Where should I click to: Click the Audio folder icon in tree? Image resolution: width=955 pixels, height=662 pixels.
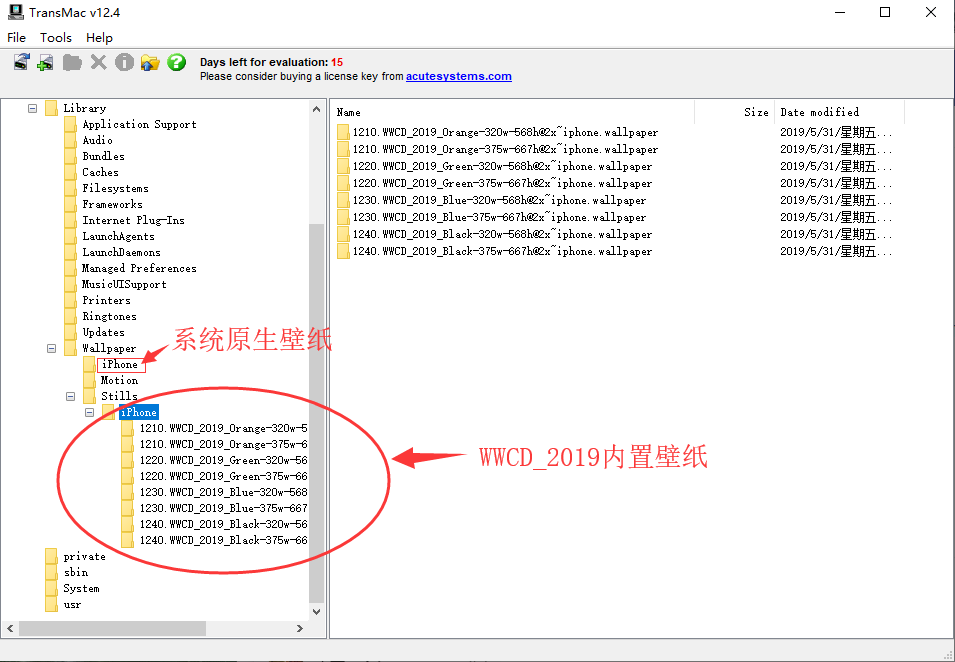pyautogui.click(x=71, y=140)
